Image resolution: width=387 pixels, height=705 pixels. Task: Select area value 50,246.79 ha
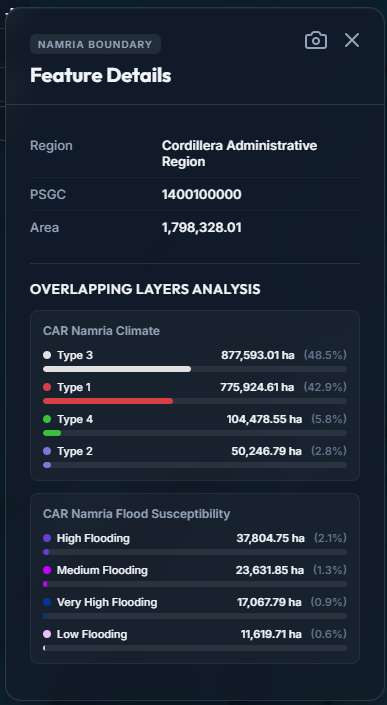267,451
